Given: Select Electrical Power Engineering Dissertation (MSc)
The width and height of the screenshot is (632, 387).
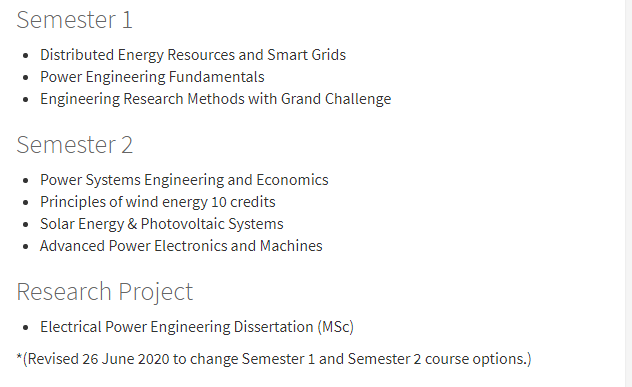Looking at the screenshot, I should [x=197, y=327].
